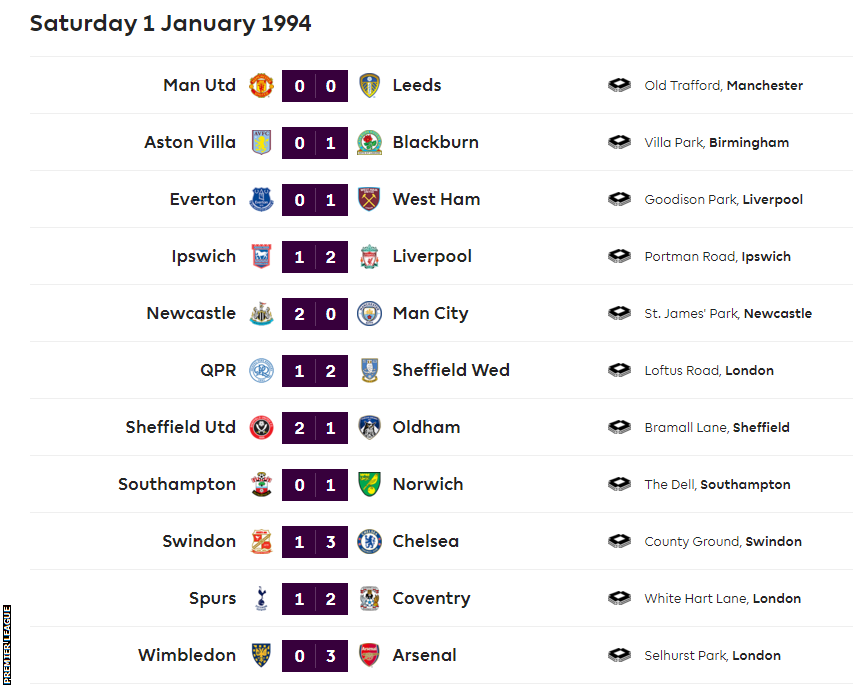This screenshot has width=853, height=688.
Task: Click the 2-0 Newcastle Man City scorebox
Action: pos(314,313)
